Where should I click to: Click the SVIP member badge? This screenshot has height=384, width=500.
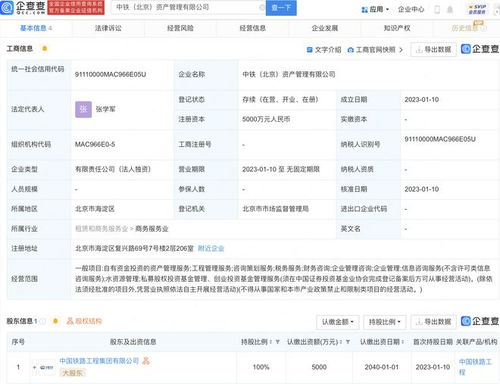tap(477, 9)
